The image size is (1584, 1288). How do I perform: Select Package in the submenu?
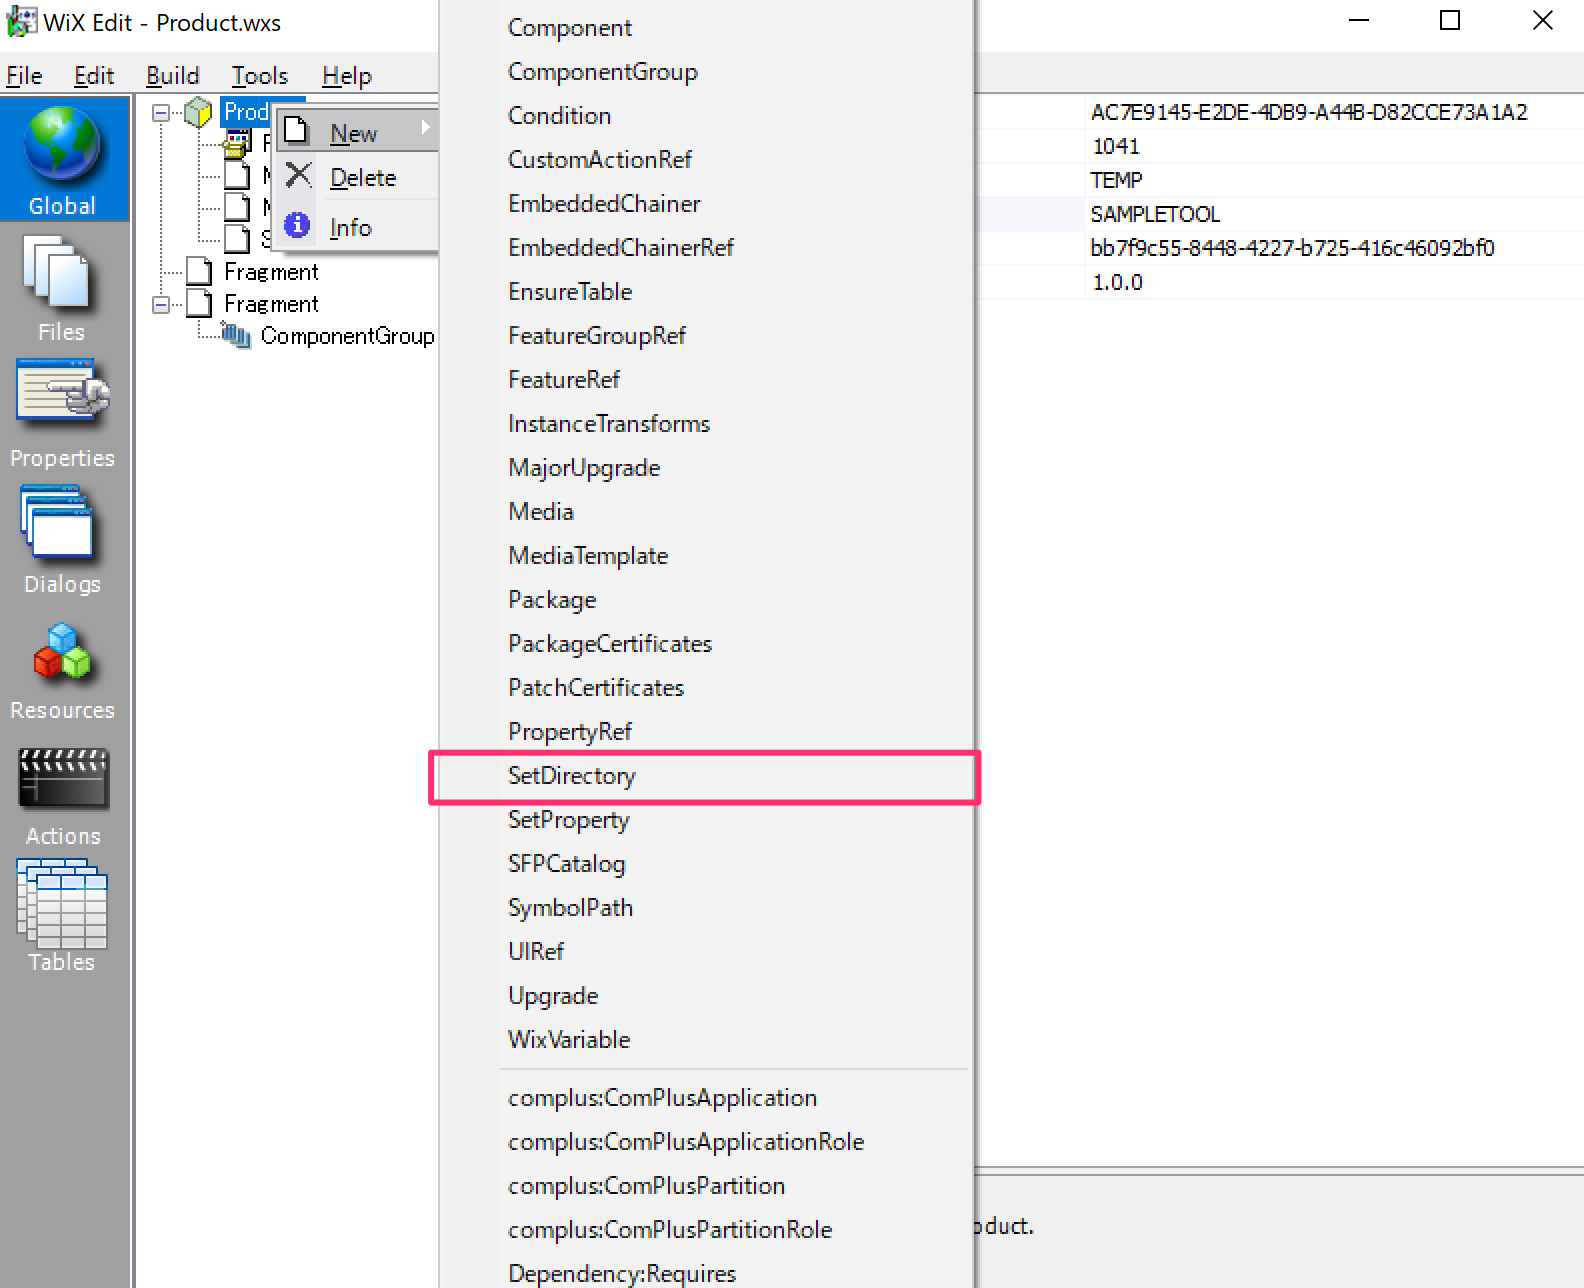click(x=704, y=600)
